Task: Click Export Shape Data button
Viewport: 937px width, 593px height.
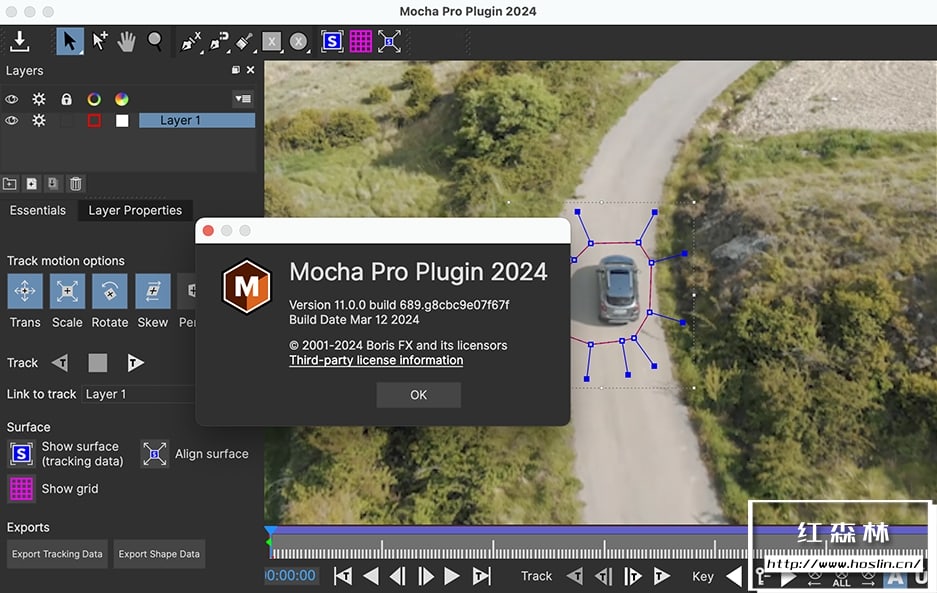Action: coord(159,554)
